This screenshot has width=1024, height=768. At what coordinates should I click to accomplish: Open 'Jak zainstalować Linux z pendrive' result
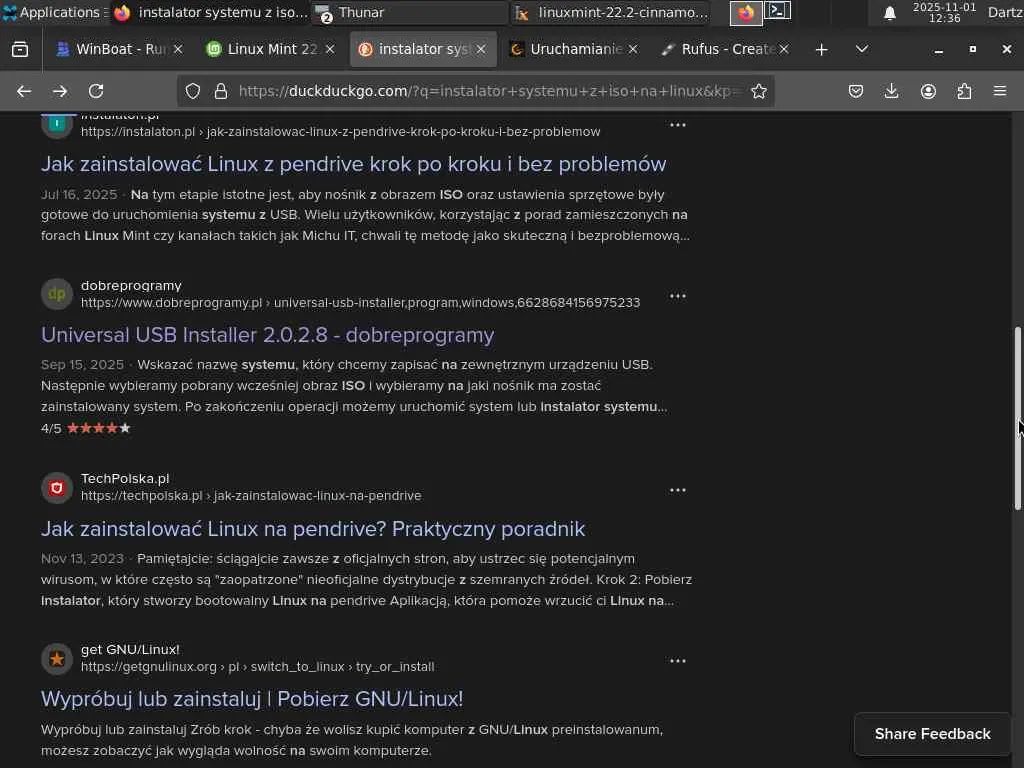pos(353,164)
